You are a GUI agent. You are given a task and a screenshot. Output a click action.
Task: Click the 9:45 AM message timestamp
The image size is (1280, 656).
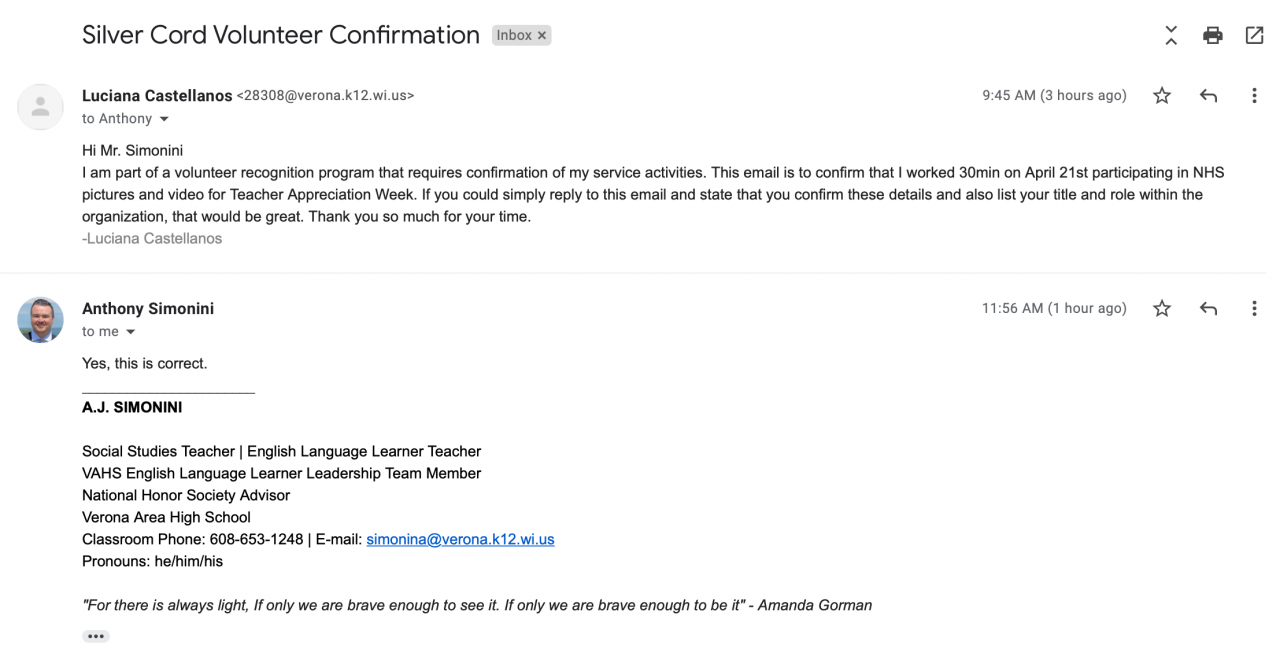1054,96
